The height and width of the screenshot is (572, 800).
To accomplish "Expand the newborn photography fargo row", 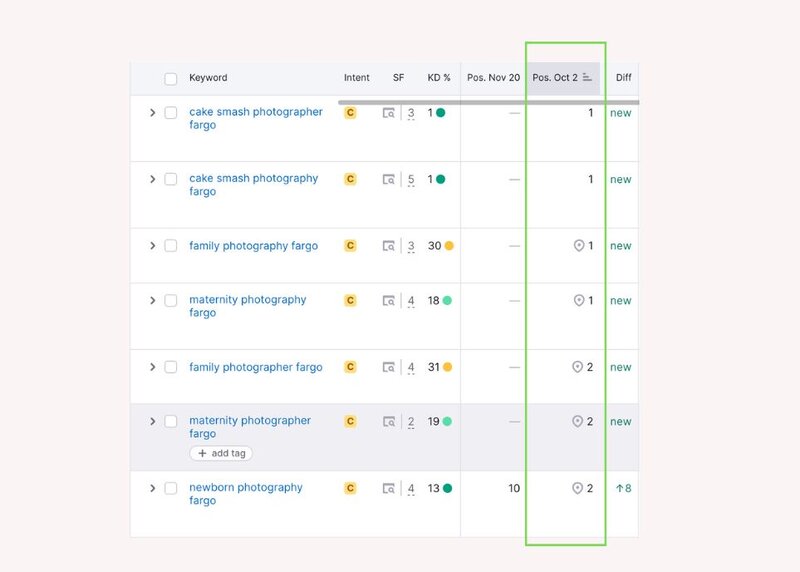I will (153, 488).
